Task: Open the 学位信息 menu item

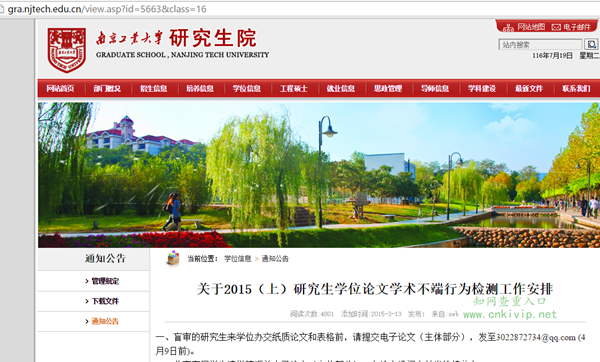Action: tap(247, 89)
